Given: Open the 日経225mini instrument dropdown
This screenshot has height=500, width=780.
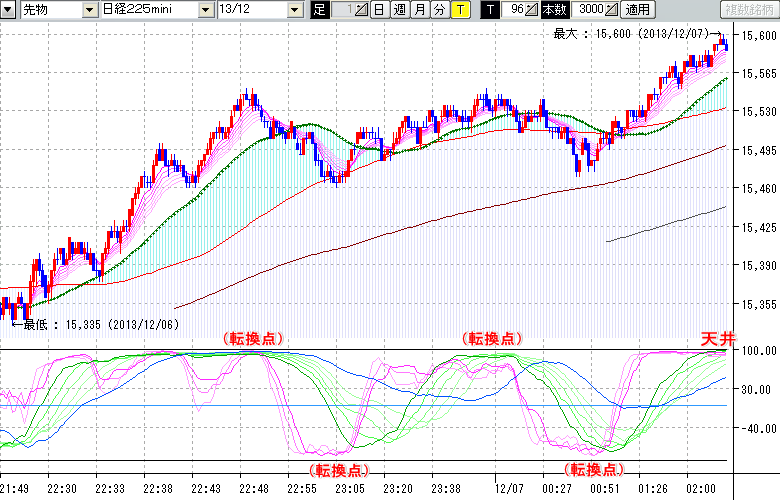Looking at the screenshot, I should (205, 9).
